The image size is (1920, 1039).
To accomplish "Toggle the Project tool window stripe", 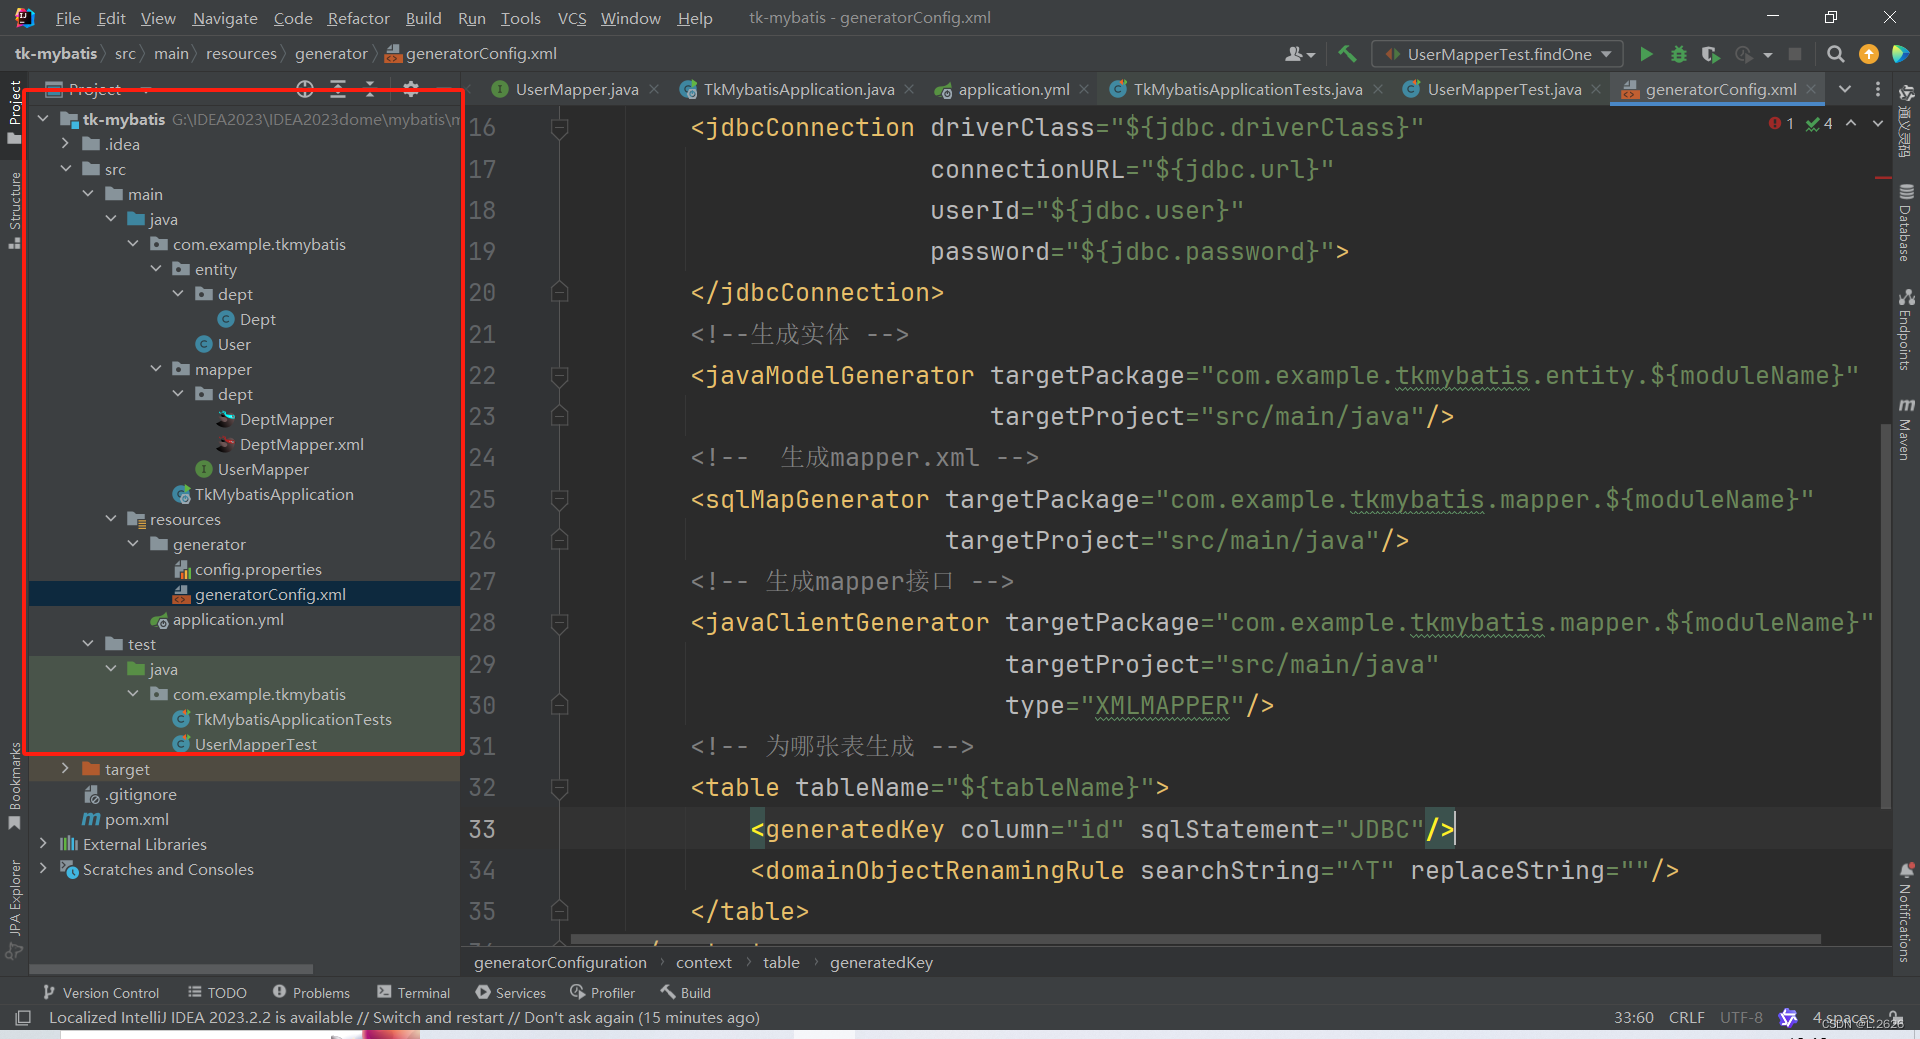I will 14,112.
